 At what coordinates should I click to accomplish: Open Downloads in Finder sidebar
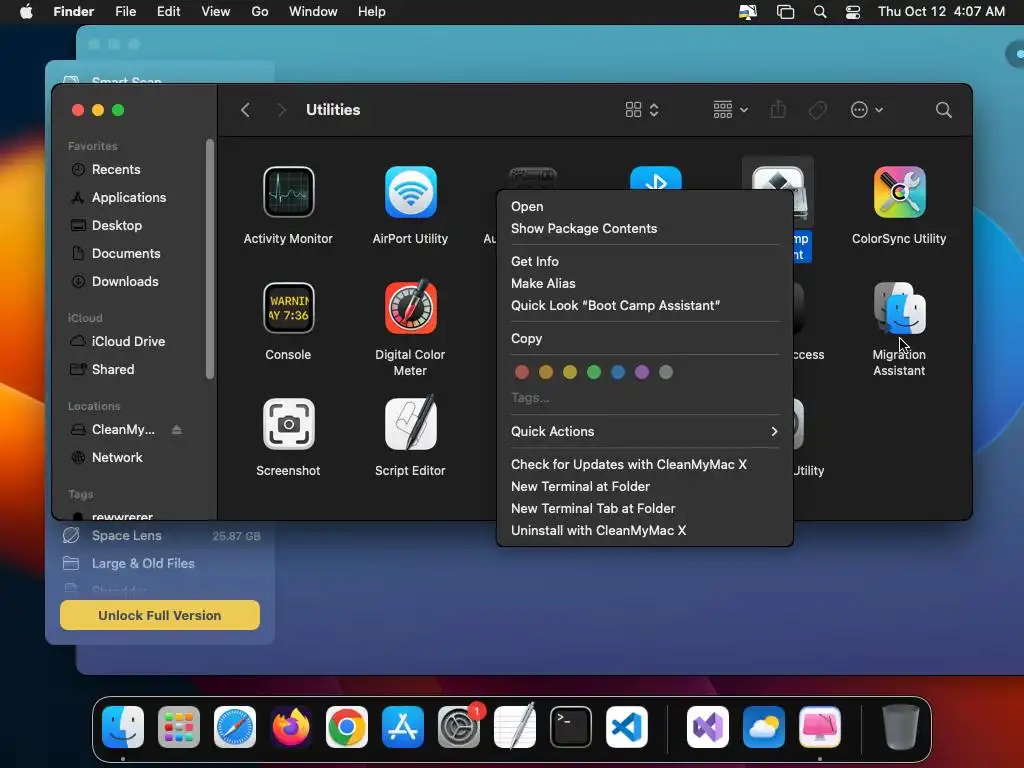[x=135, y=281]
